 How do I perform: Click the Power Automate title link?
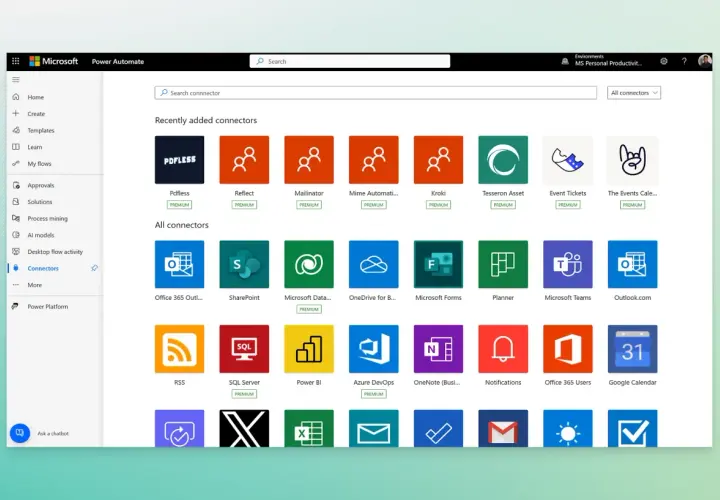point(118,62)
